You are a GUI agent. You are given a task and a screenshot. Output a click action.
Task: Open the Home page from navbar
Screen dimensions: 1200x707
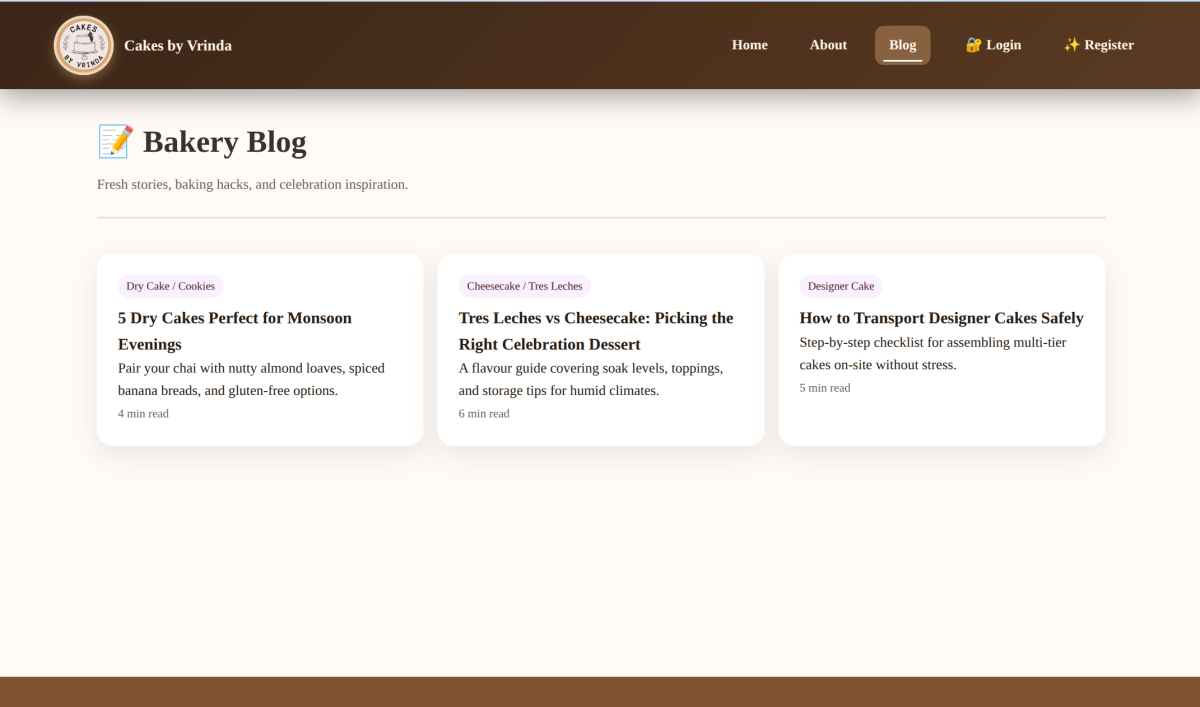point(749,45)
